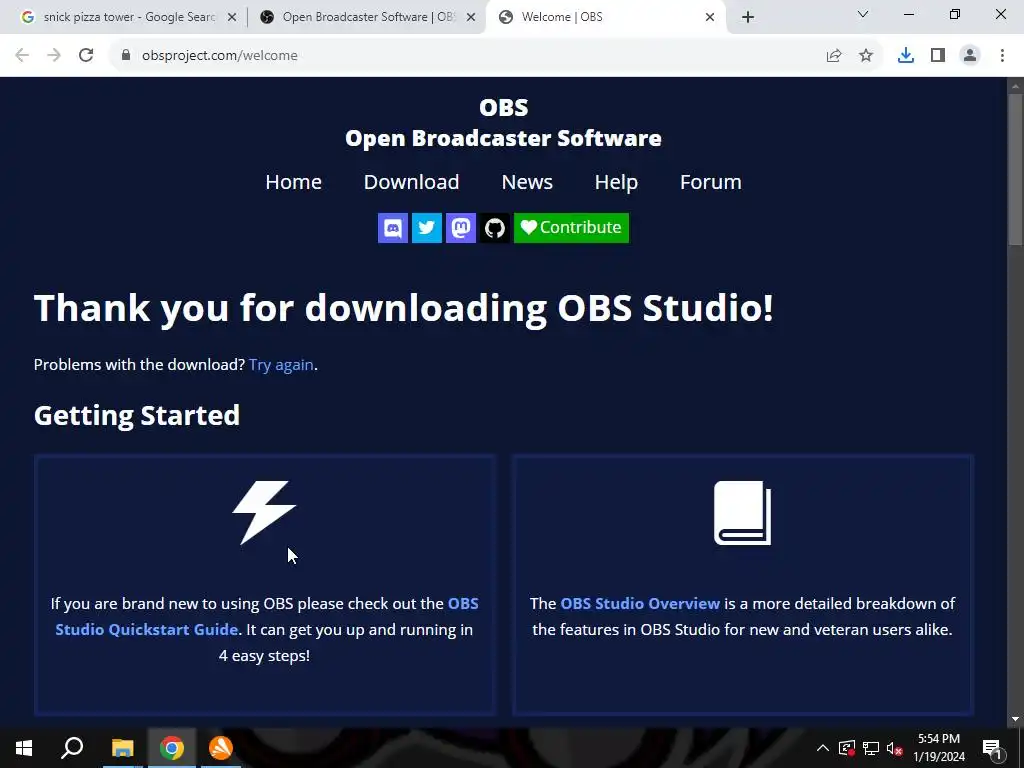1024x768 pixels.
Task: View site information lock icon
Action: tap(126, 56)
